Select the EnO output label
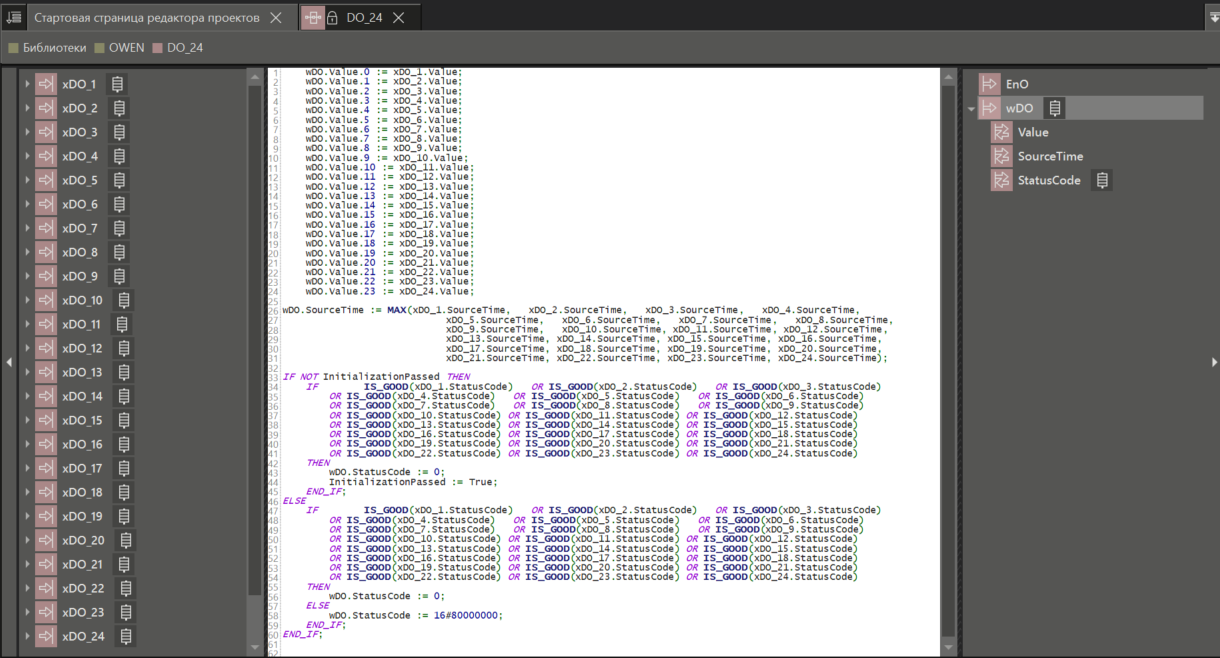 1017,84
